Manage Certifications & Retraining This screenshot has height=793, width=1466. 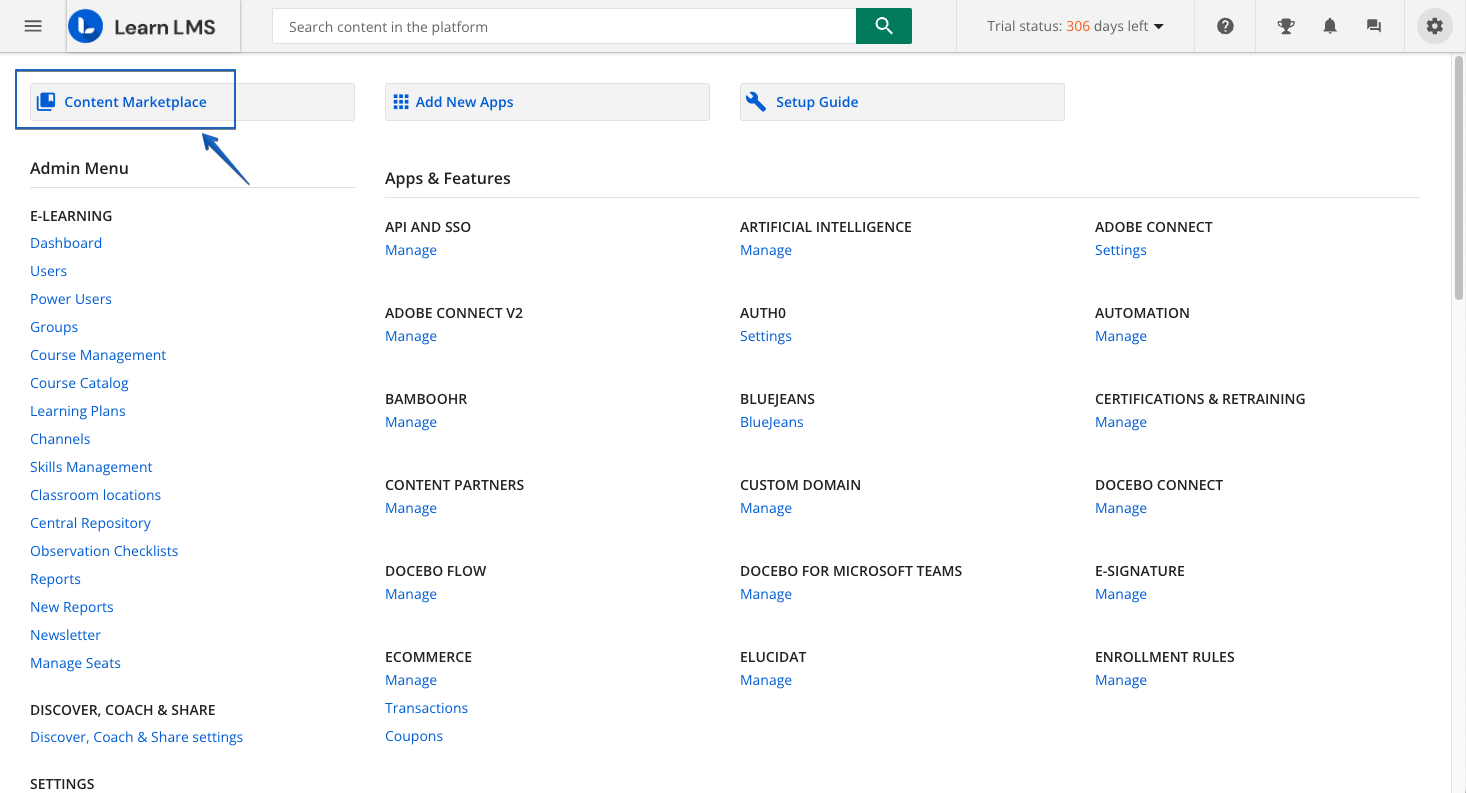coord(1121,422)
